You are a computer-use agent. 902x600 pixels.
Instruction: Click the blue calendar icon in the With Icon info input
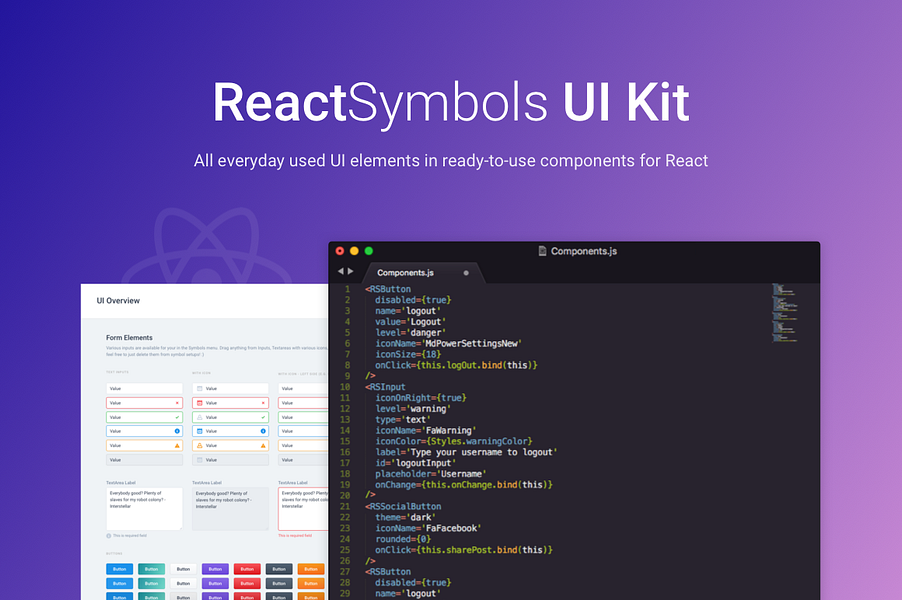tap(200, 431)
